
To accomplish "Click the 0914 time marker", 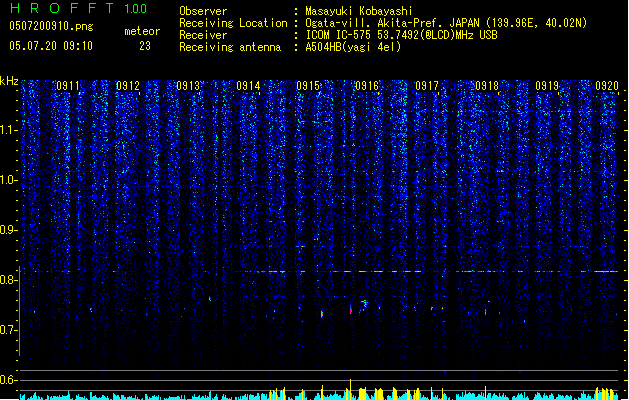I will [x=248, y=86].
